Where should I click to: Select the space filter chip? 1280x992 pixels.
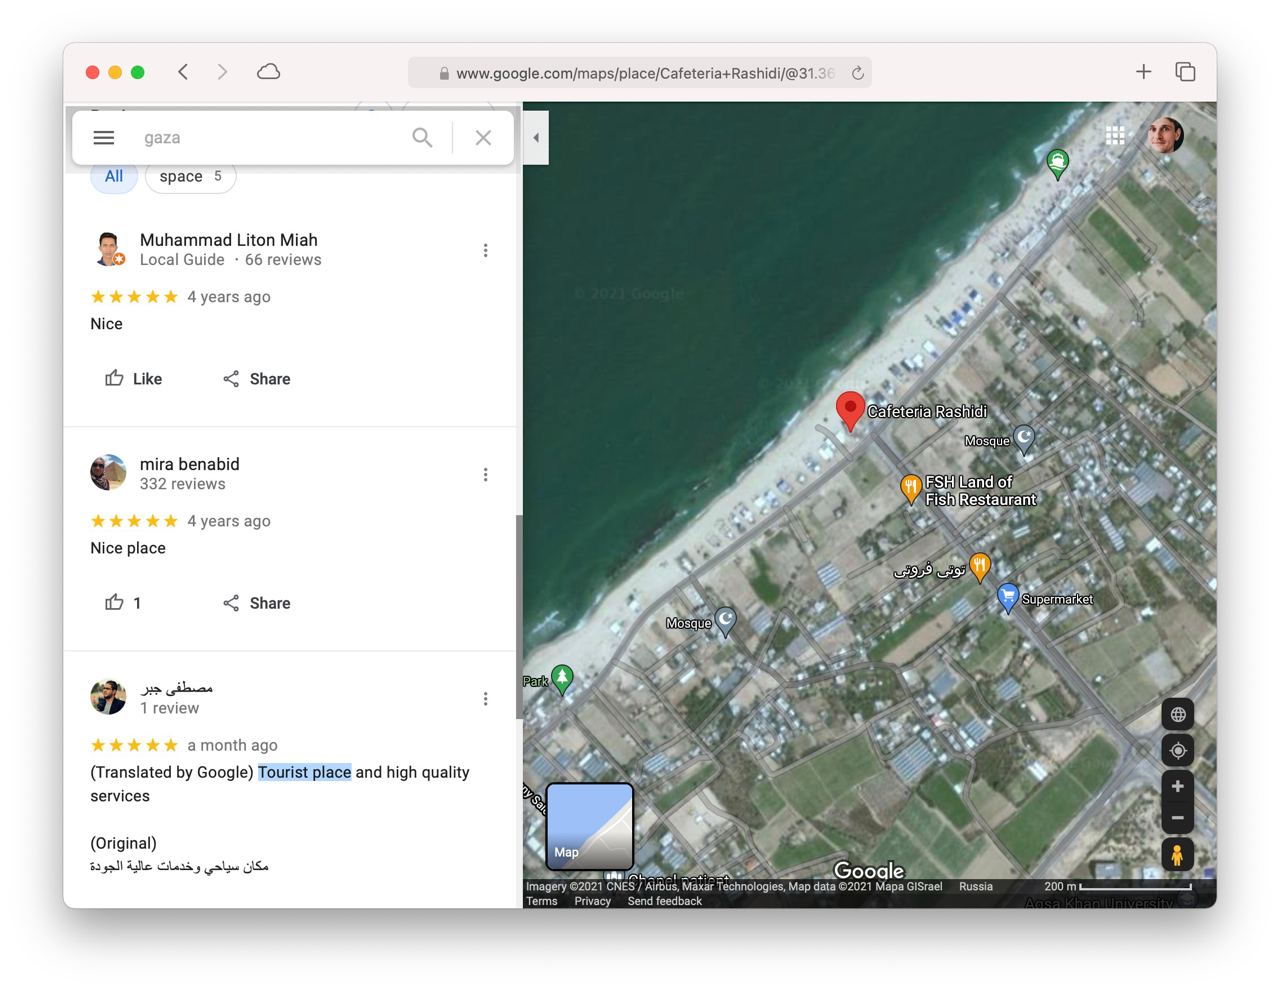point(191,176)
